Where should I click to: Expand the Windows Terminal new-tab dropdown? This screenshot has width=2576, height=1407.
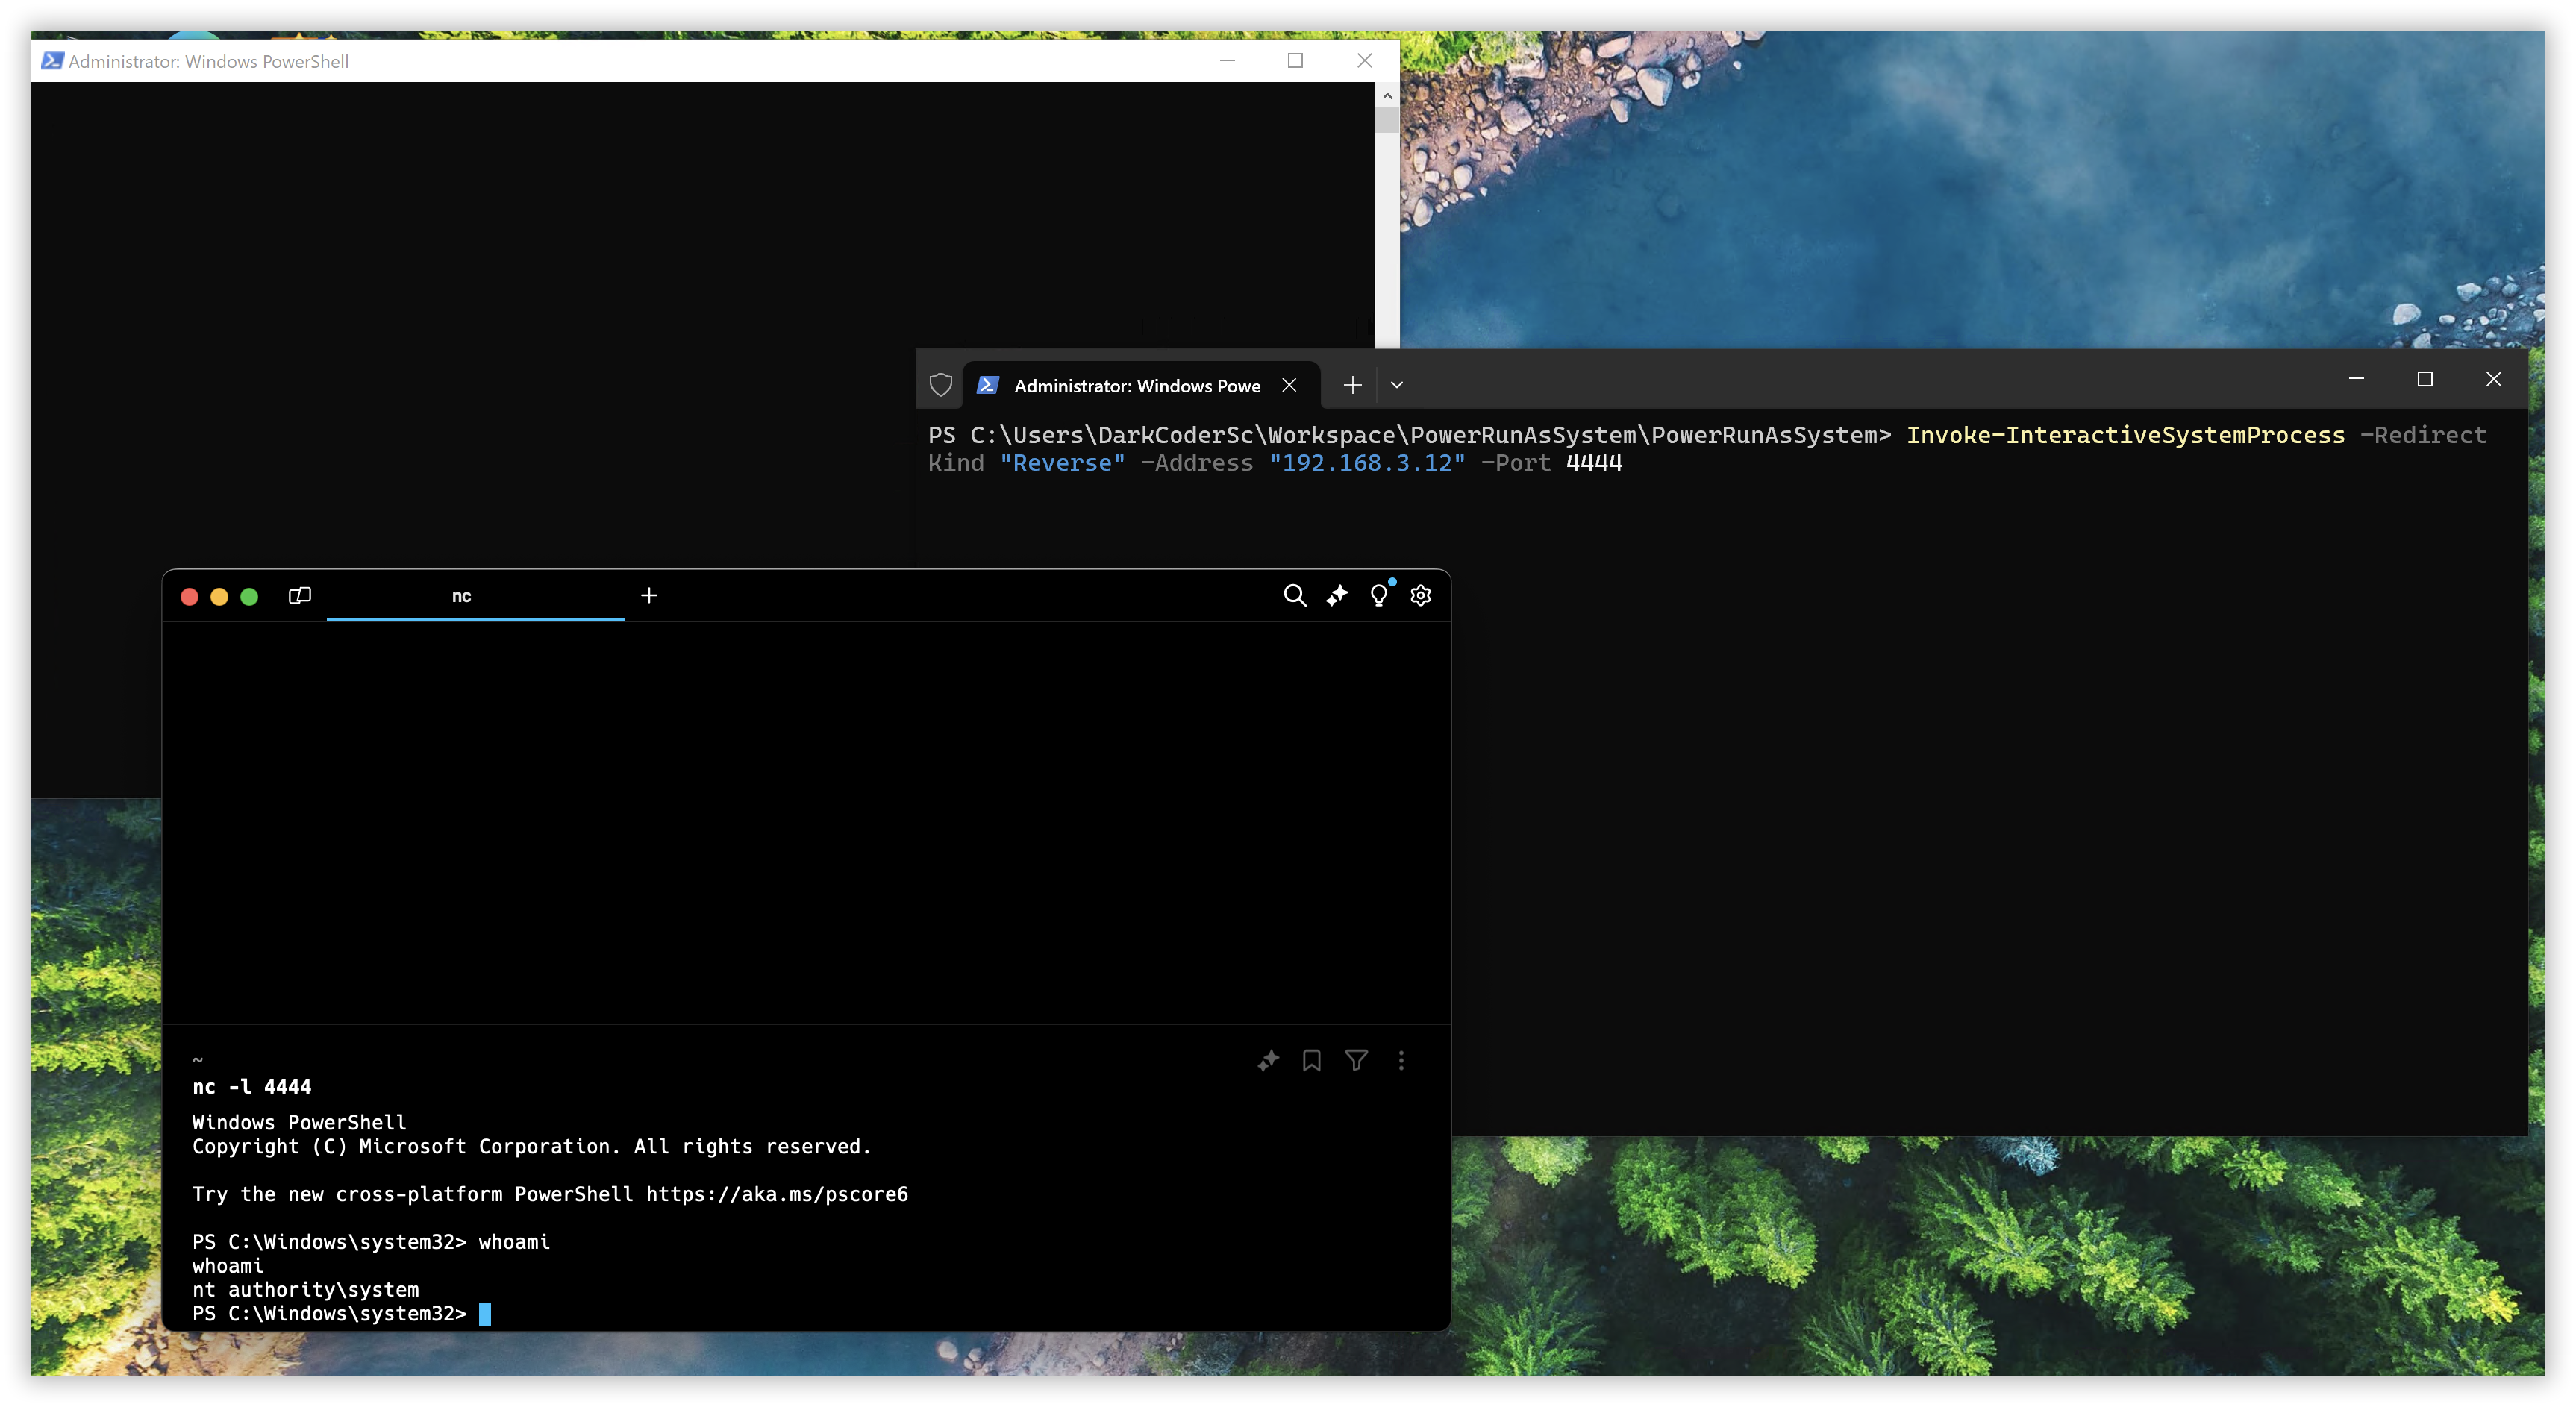click(1397, 385)
